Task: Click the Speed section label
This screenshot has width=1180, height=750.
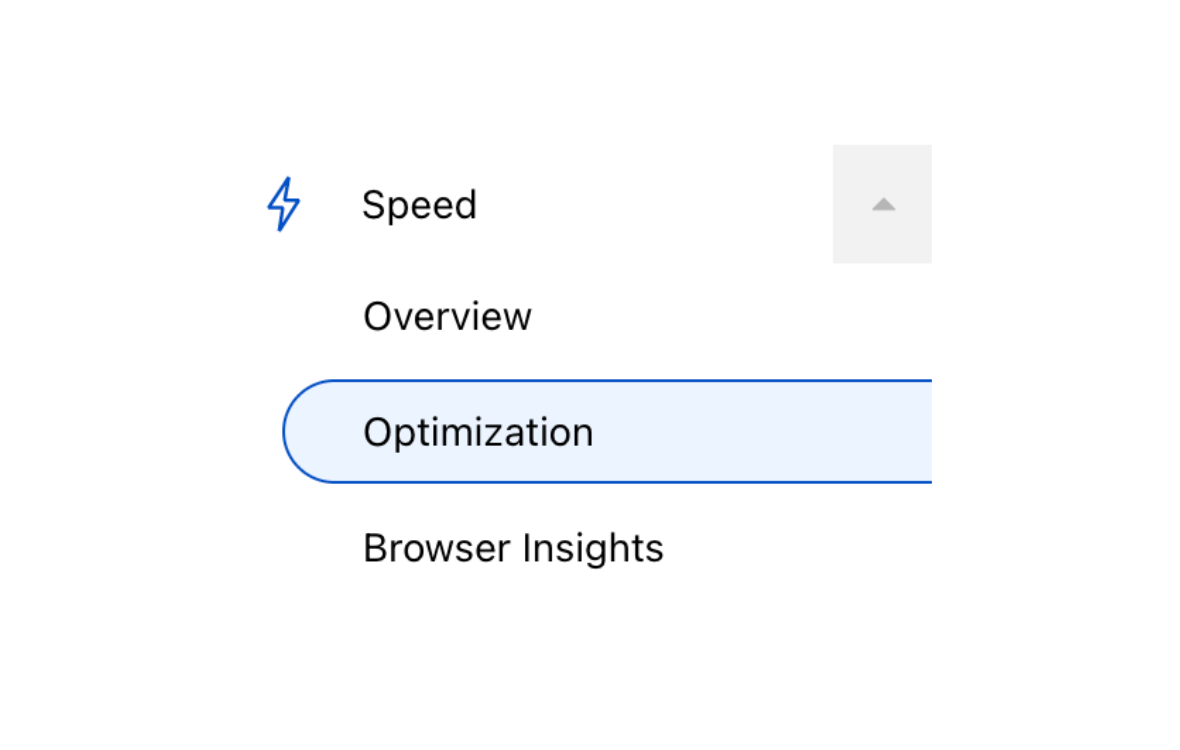Action: pyautogui.click(x=419, y=205)
